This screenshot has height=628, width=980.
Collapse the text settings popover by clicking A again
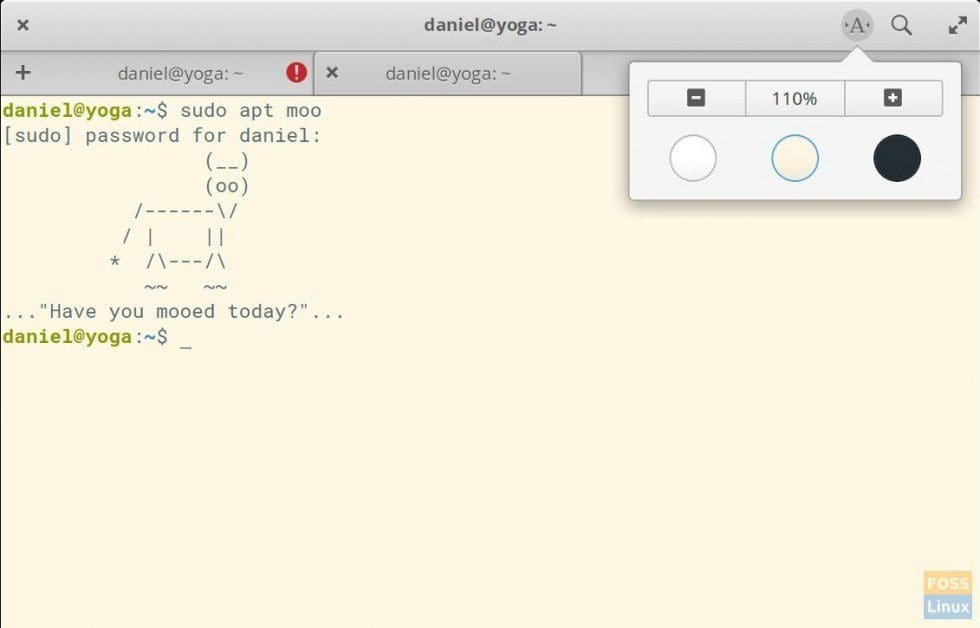(x=857, y=25)
